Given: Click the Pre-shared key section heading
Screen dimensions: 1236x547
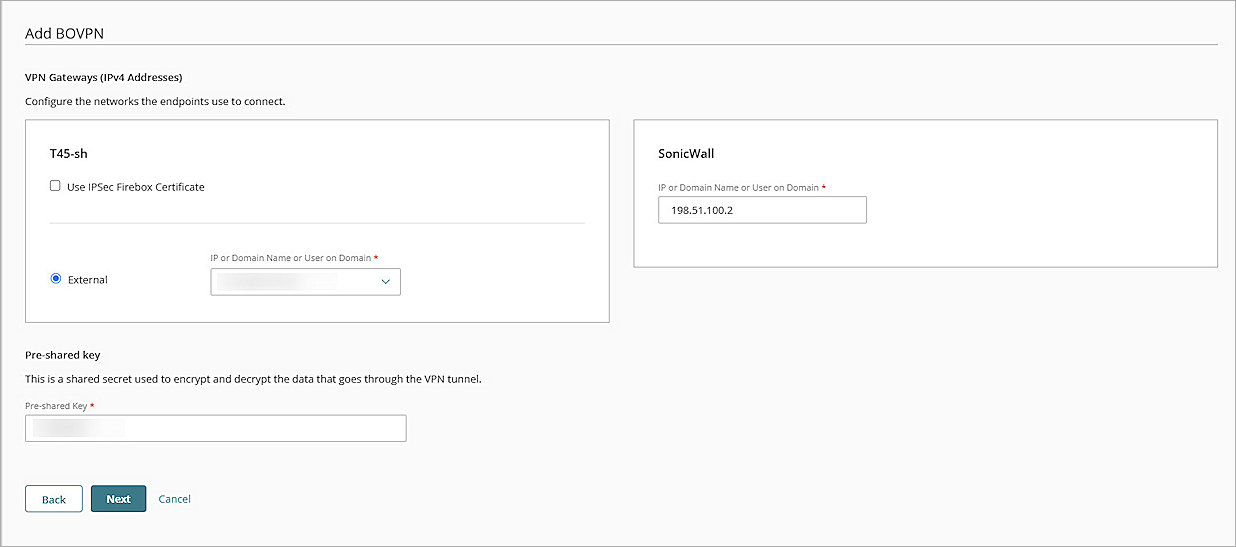Looking at the screenshot, I should point(63,355).
